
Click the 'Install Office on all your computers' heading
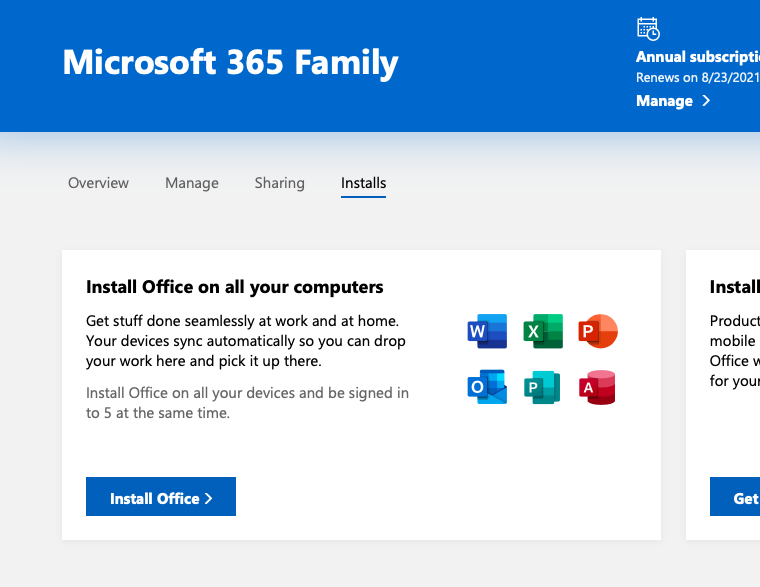click(235, 287)
